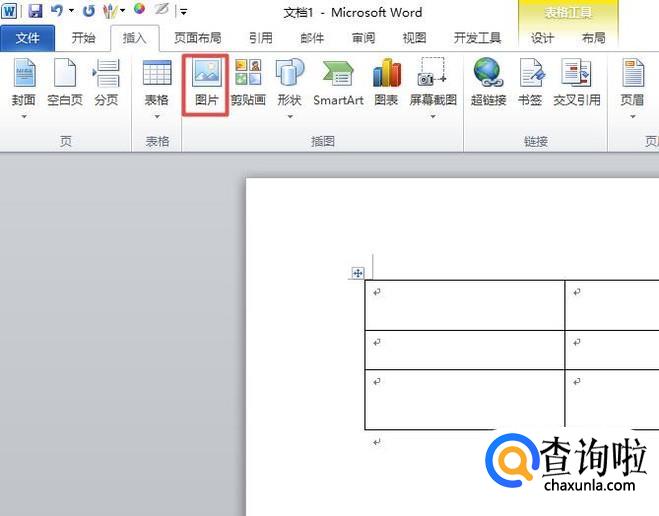Screen dimensions: 659x516
Task: Click inside the second row left table cell
Action: tap(464, 350)
